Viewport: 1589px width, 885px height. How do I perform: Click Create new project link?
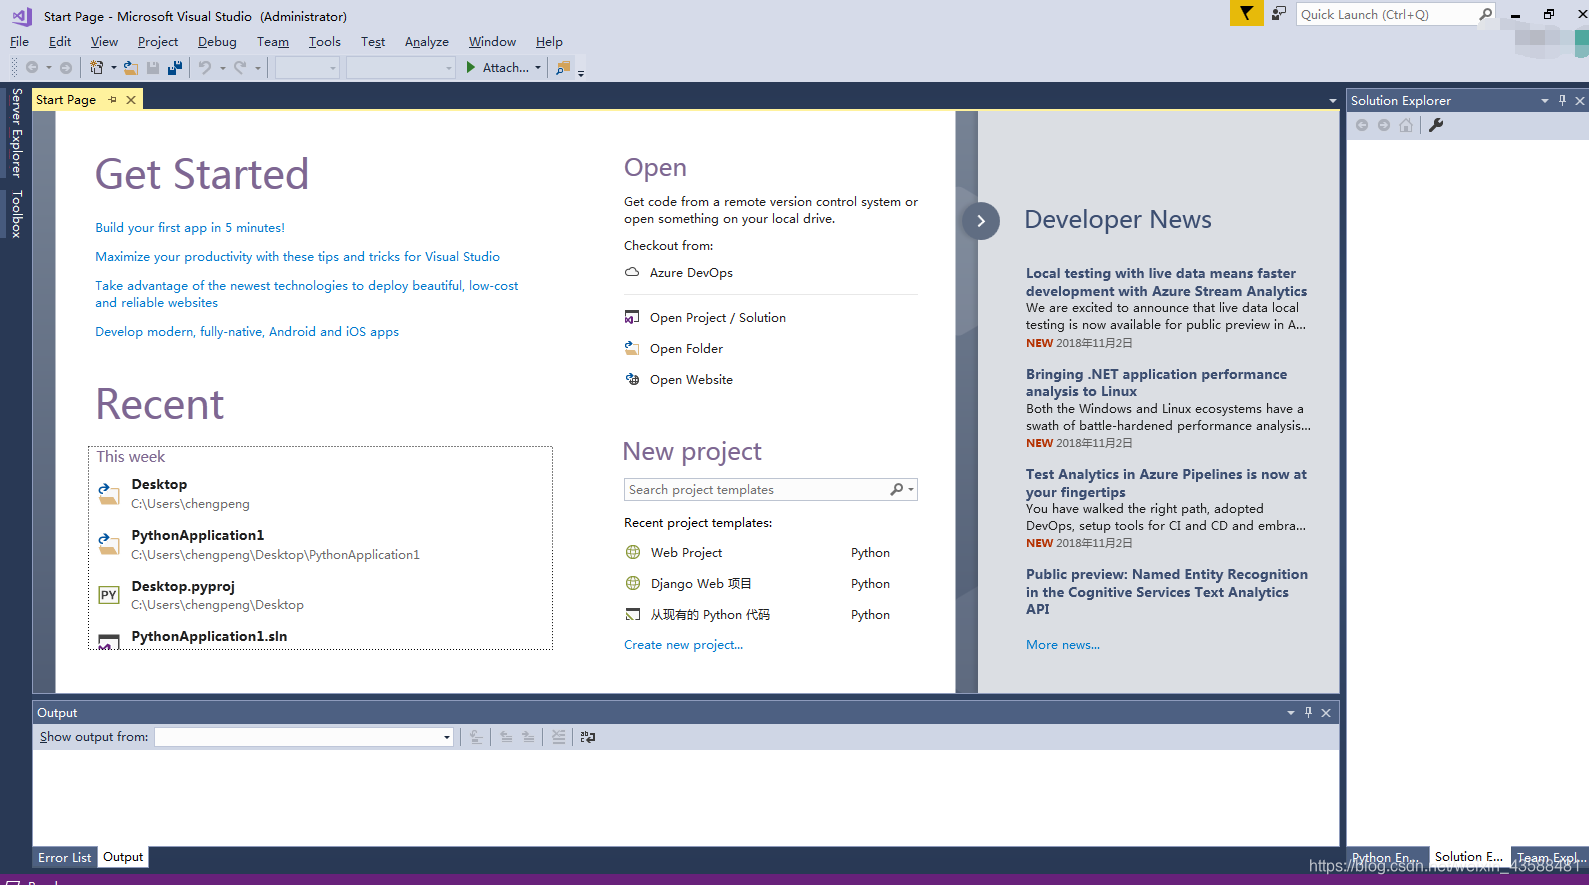[x=683, y=644]
